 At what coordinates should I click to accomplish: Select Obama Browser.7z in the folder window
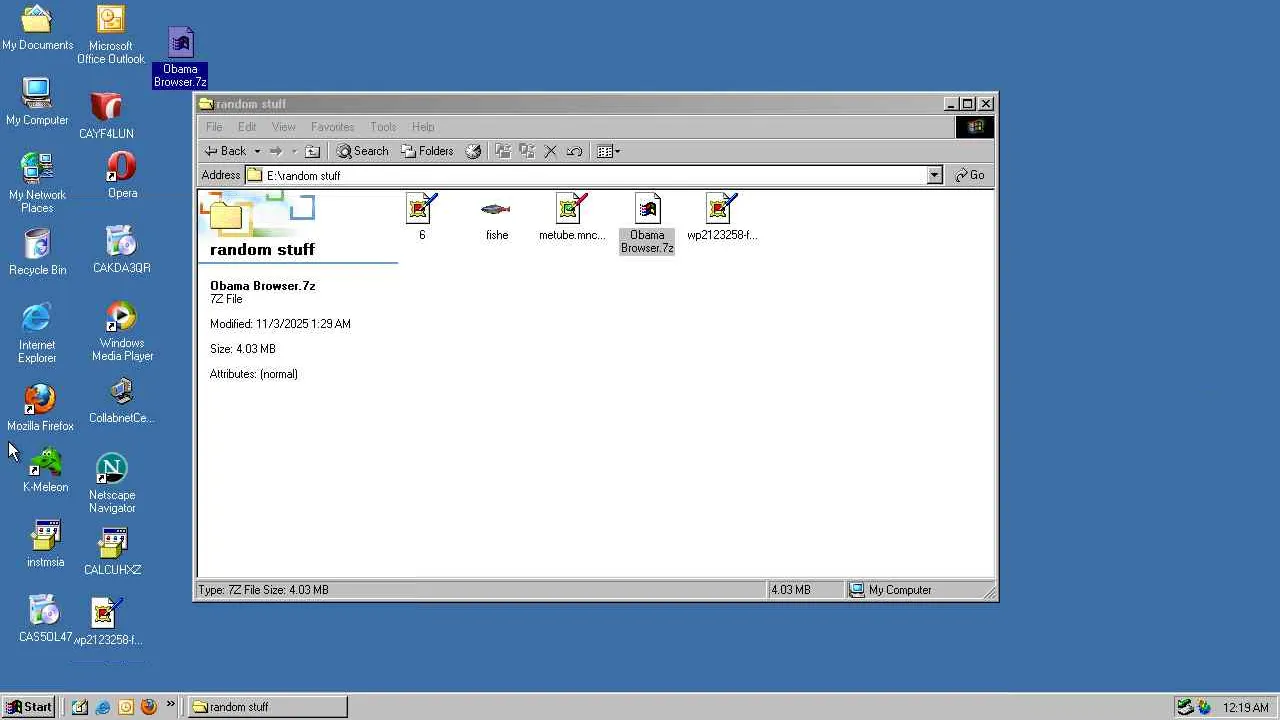[647, 223]
